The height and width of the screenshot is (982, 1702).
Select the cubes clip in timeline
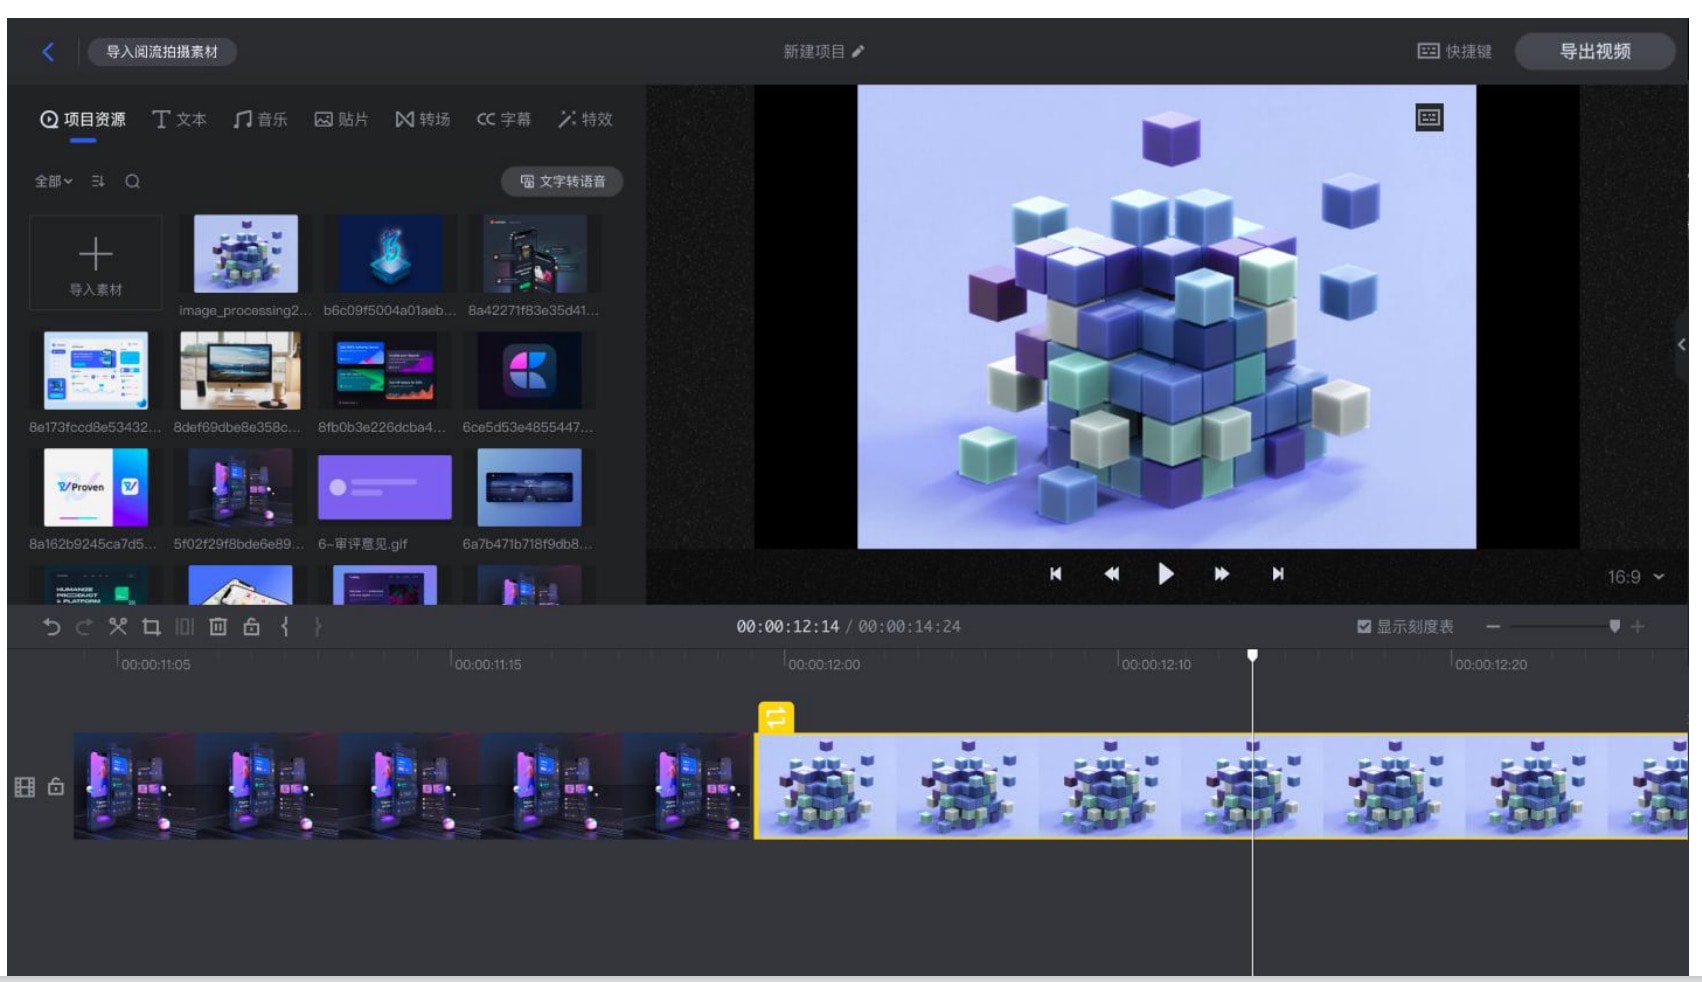1221,786
